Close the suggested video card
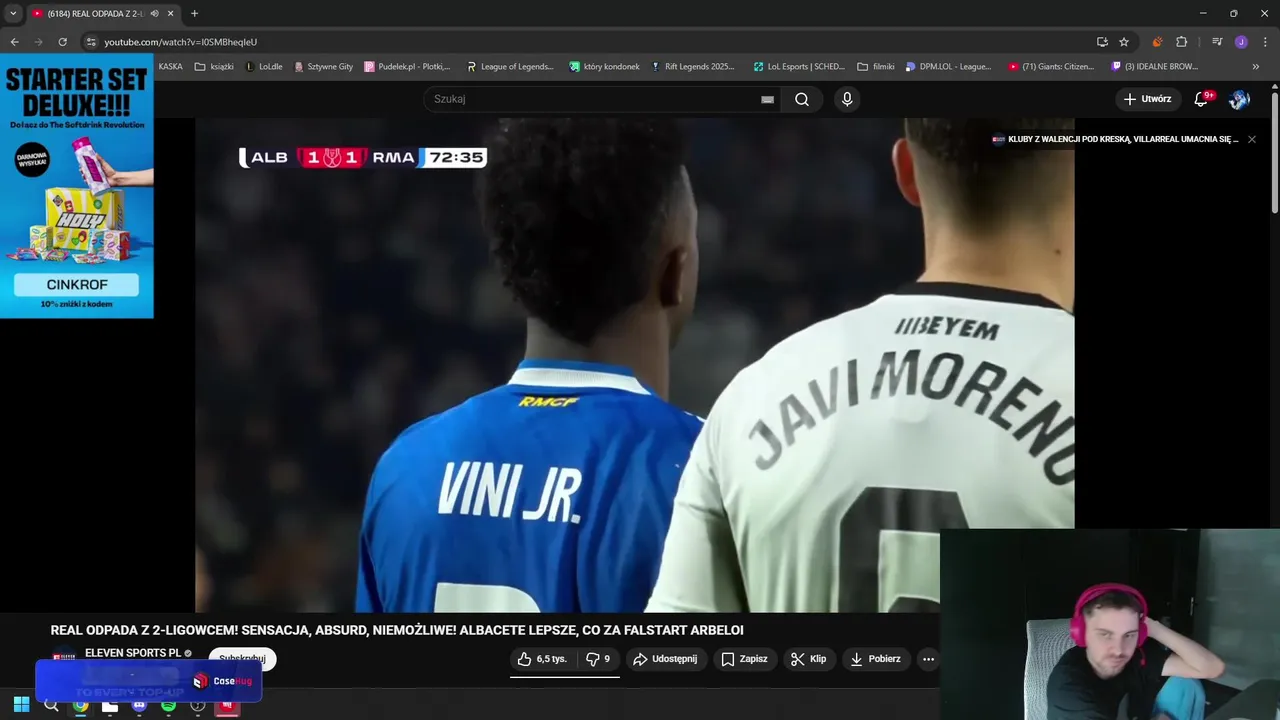This screenshot has height=720, width=1280. coord(1251,139)
